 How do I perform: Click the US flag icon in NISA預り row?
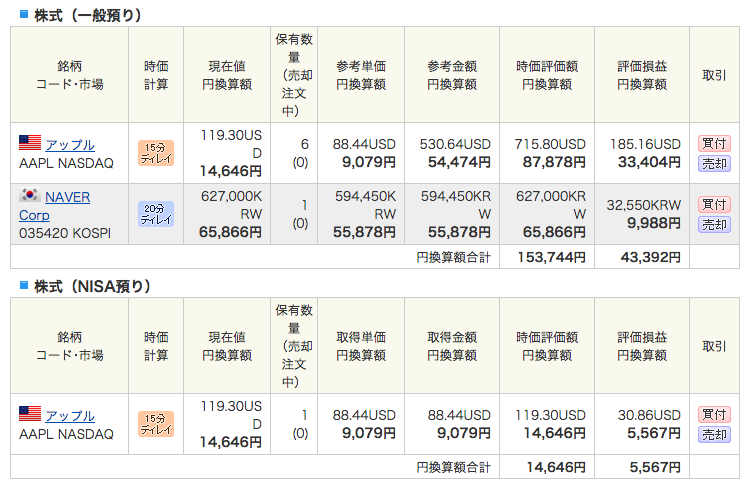[x=30, y=414]
